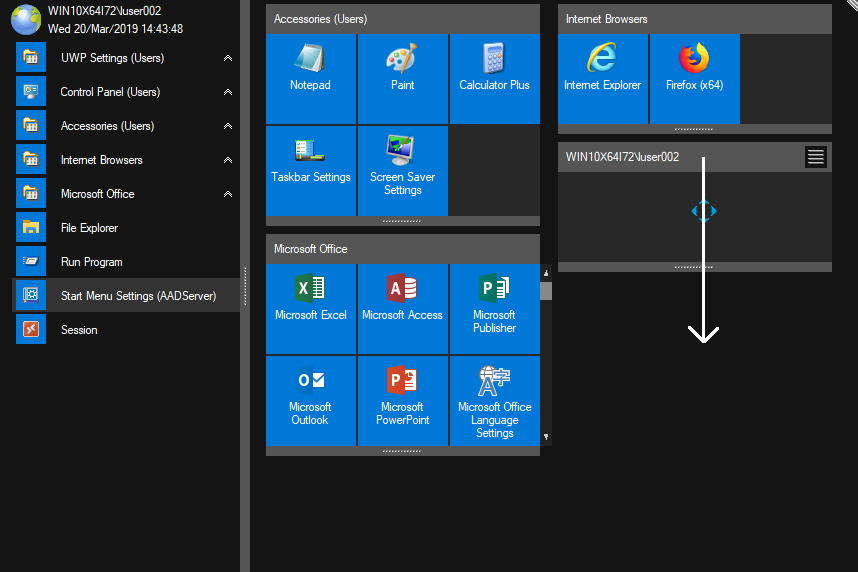Click the move handle in empty tile group
This screenshot has width=858, height=572.
point(704,211)
